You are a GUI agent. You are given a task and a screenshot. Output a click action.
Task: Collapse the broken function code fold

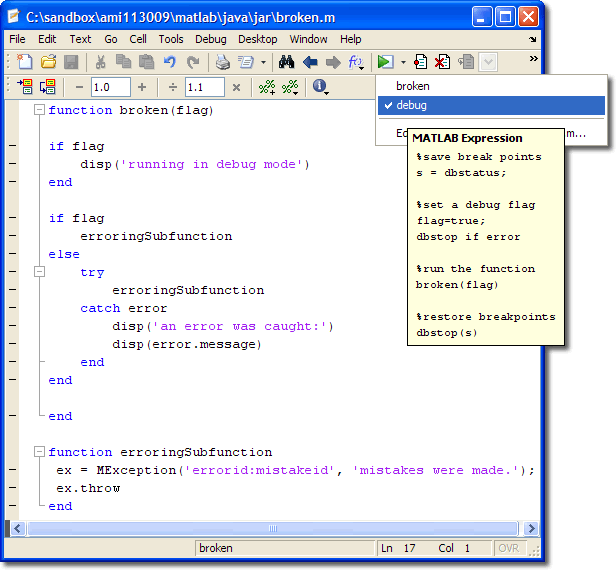click(x=39, y=110)
